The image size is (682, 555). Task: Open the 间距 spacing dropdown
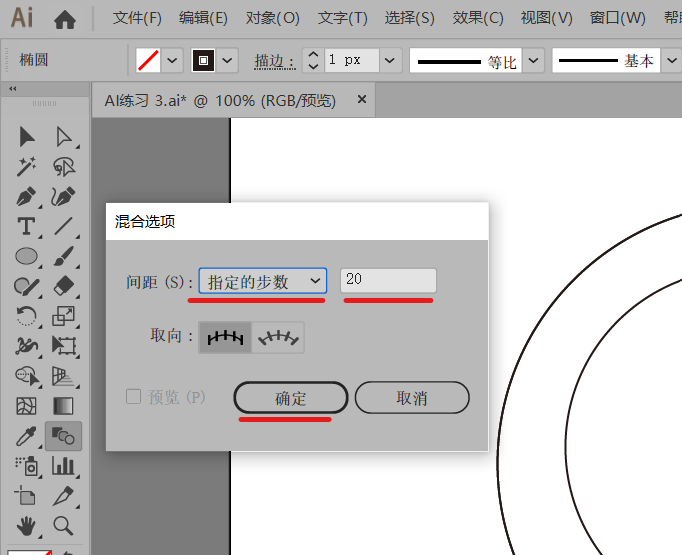[x=263, y=281]
